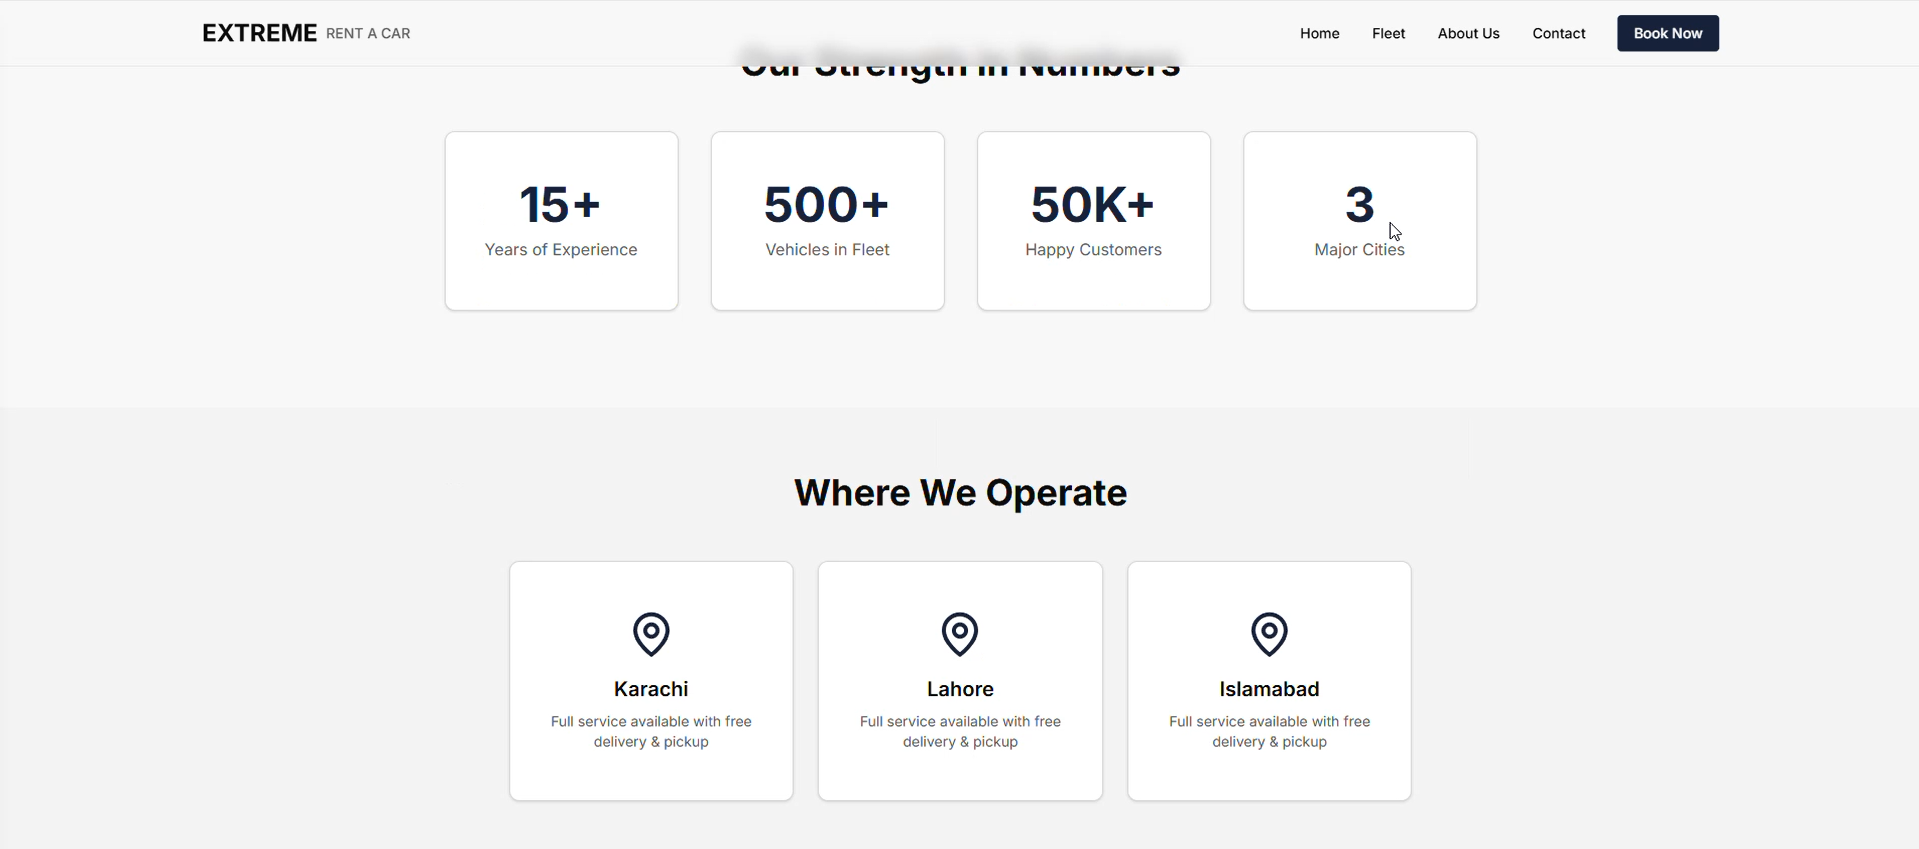Click the 50K+ statistic number
Image resolution: width=1919 pixels, height=849 pixels.
tap(1093, 204)
